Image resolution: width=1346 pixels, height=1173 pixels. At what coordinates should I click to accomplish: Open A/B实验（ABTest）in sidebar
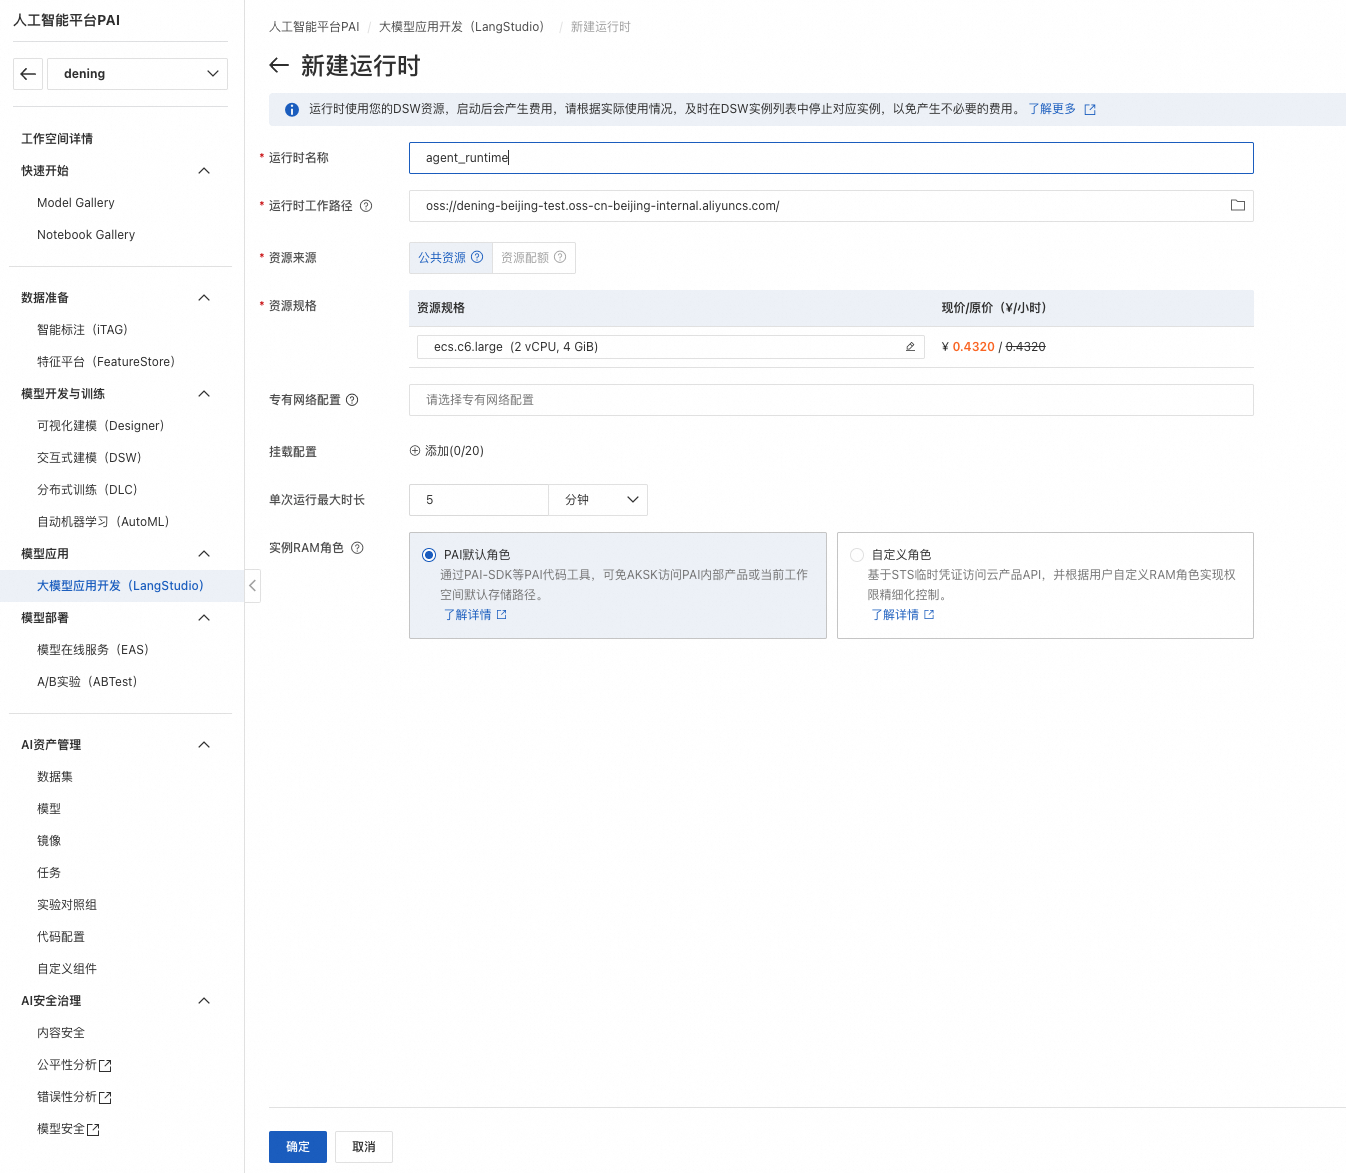[87, 682]
